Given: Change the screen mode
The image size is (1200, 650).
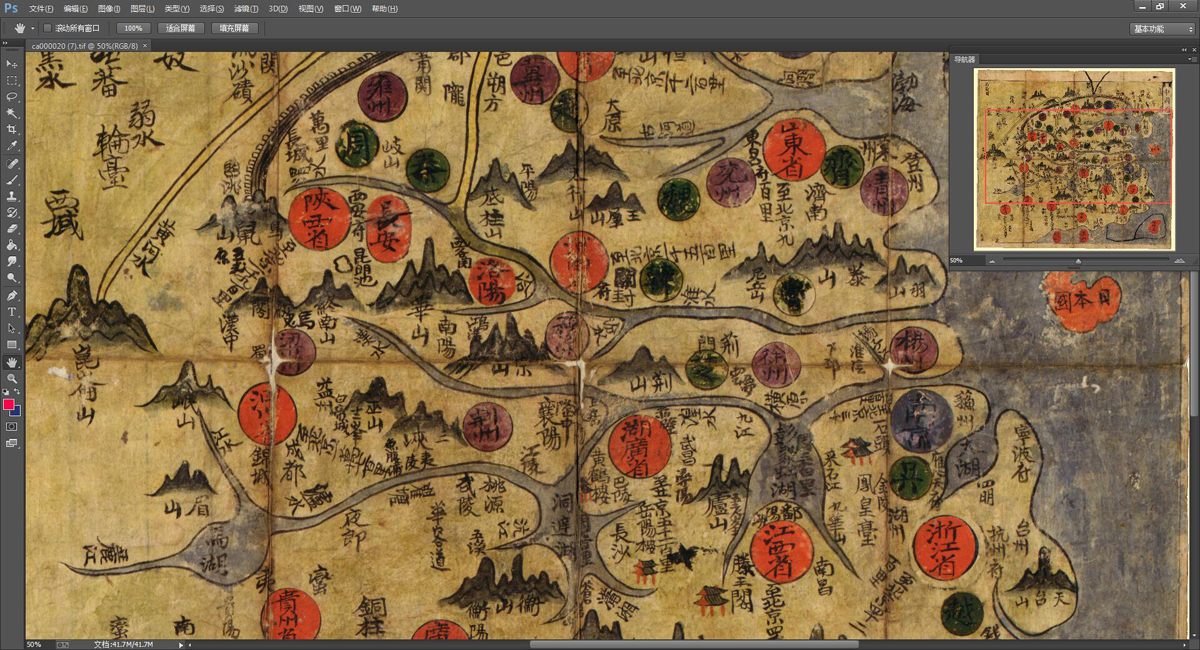Looking at the screenshot, I should [x=12, y=442].
